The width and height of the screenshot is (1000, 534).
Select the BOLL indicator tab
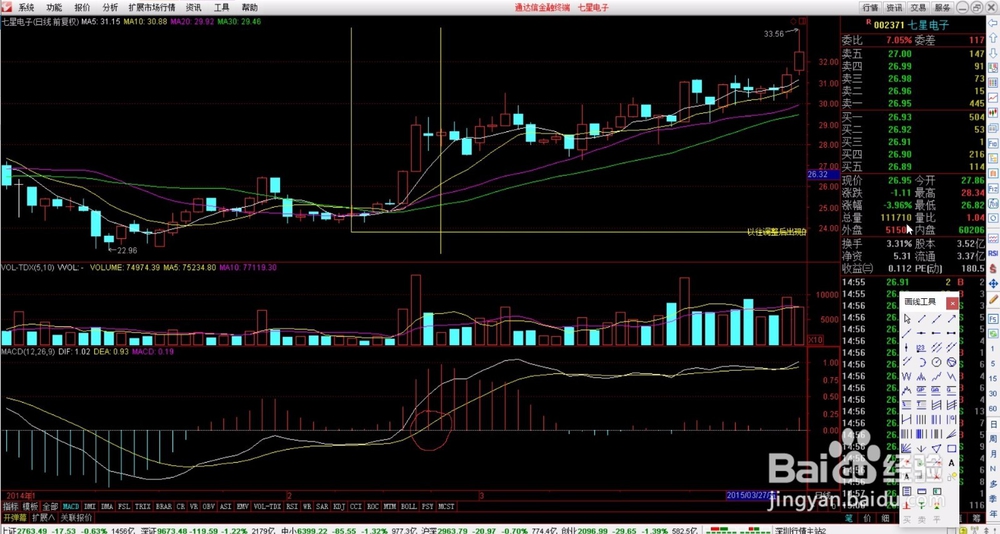pos(409,506)
